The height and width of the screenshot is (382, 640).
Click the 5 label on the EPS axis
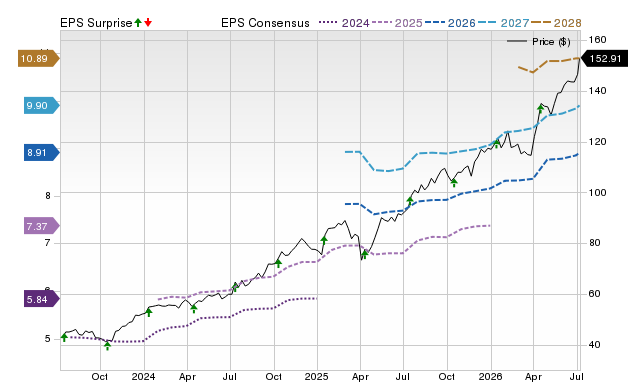point(48,339)
